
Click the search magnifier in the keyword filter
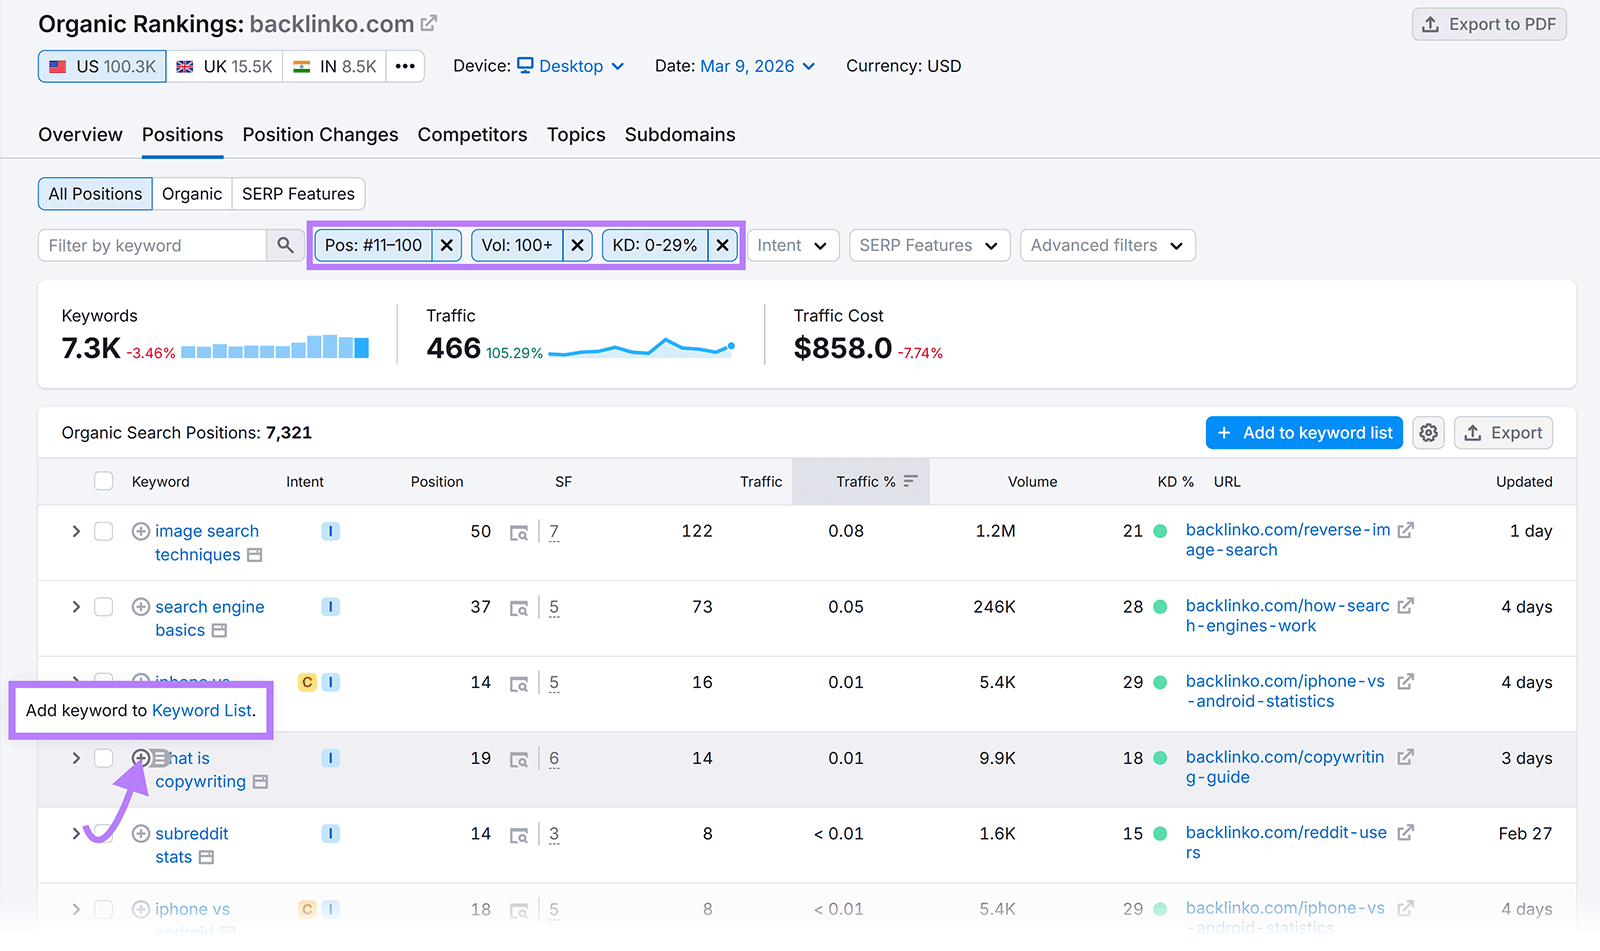point(285,245)
